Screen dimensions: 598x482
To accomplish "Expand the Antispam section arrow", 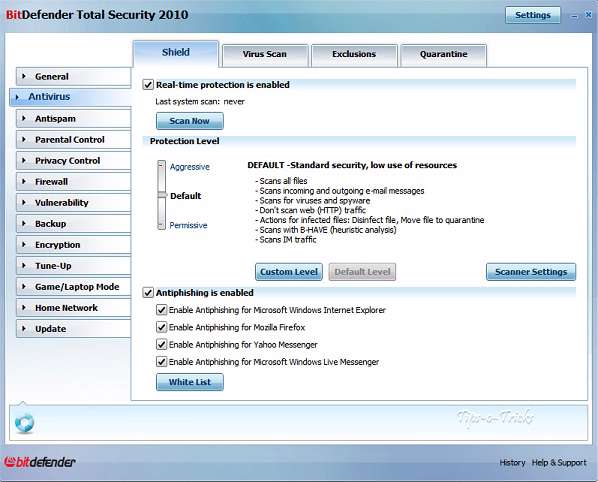I will pos(24,119).
